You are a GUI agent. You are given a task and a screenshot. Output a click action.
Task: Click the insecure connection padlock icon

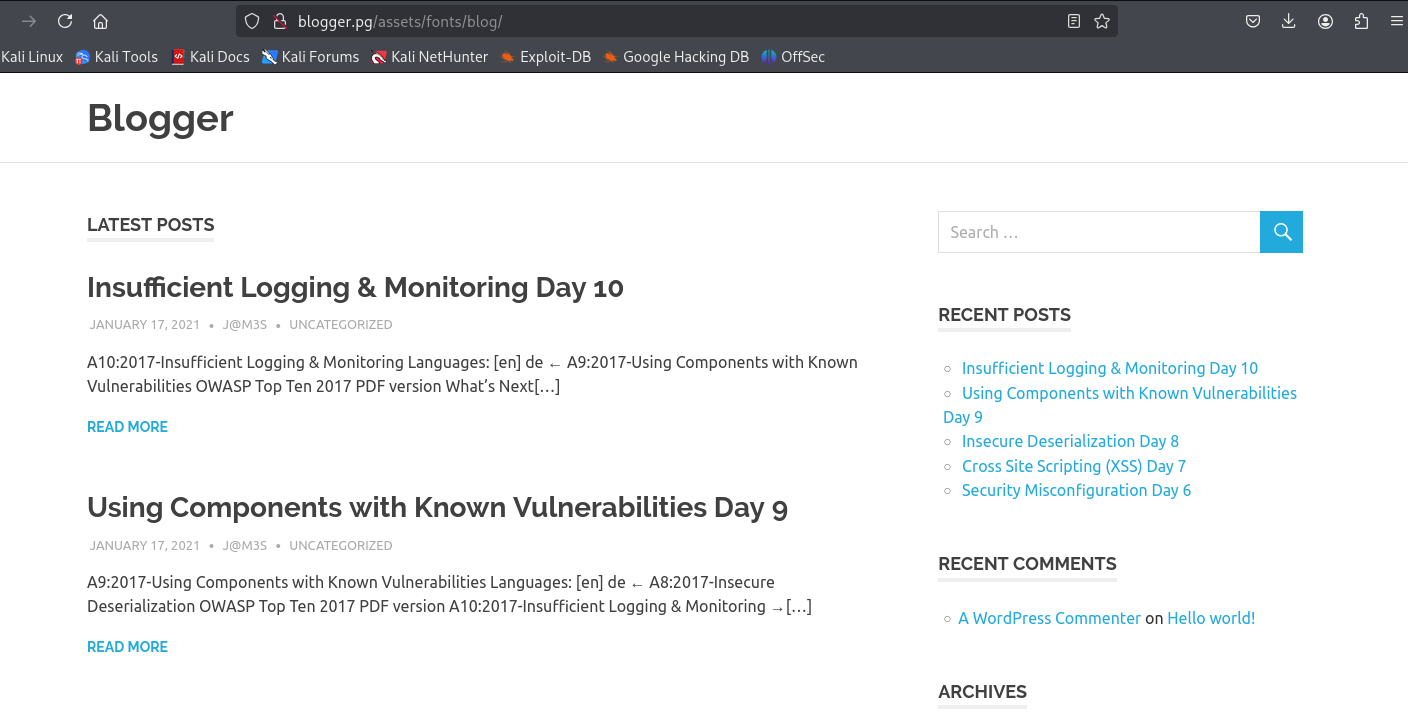[x=280, y=21]
